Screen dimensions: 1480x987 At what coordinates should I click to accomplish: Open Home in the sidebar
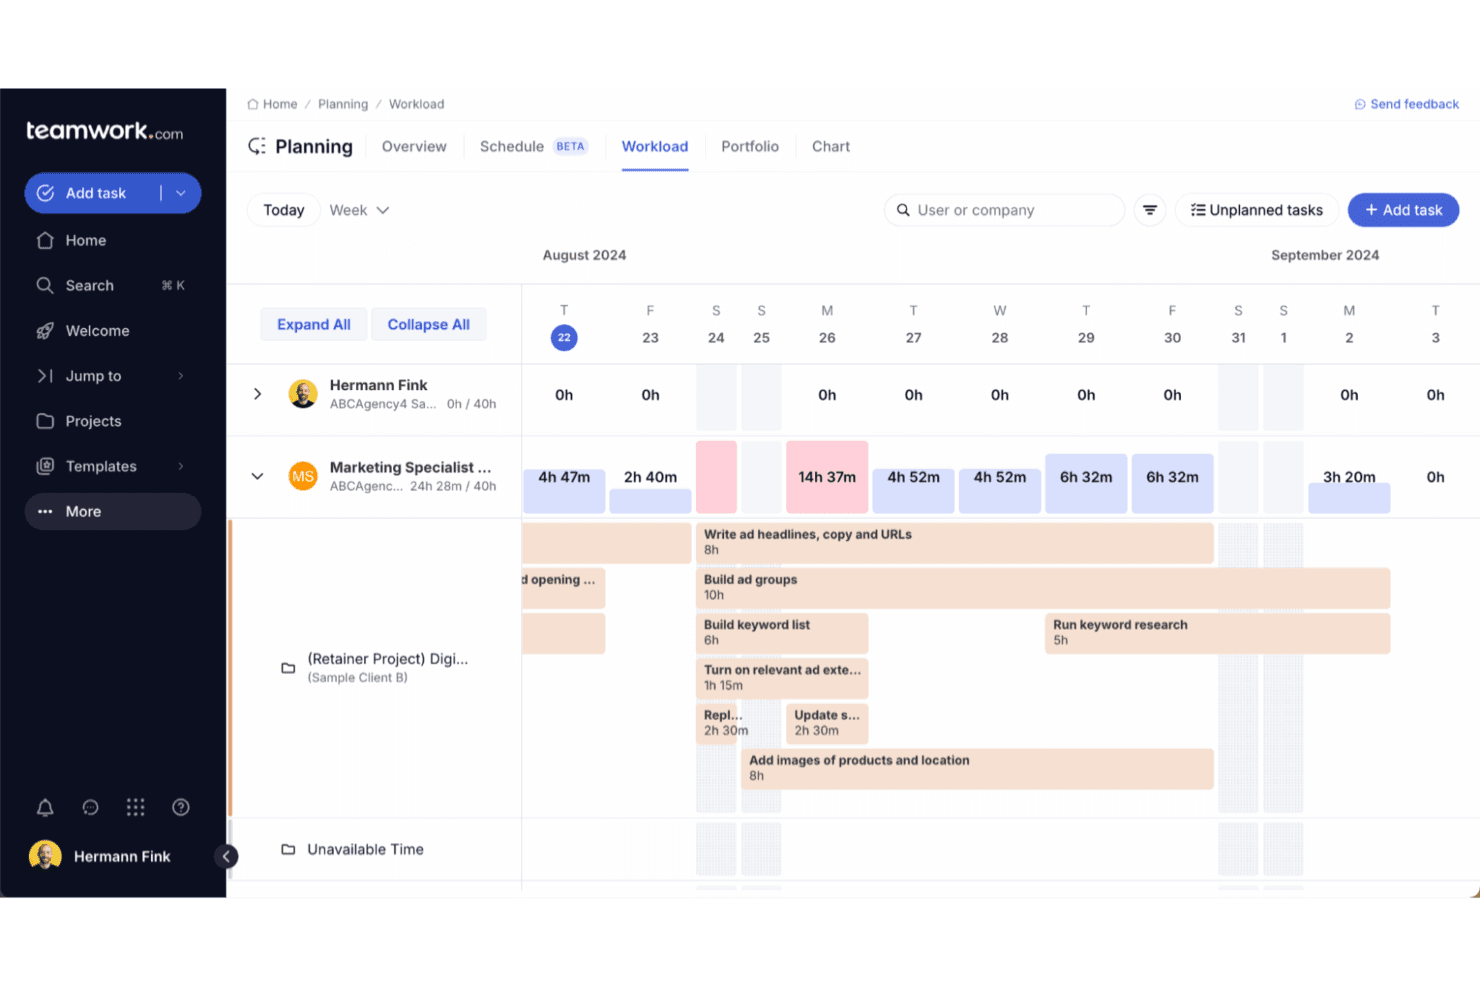click(113, 240)
